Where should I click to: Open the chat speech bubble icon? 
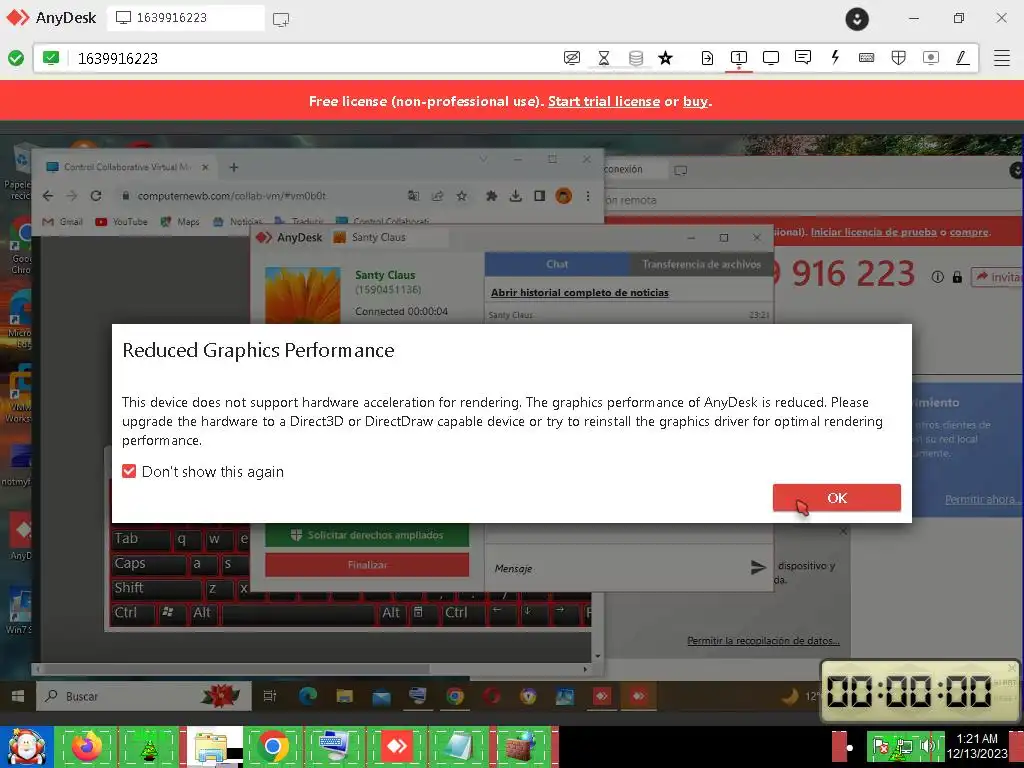tap(803, 57)
